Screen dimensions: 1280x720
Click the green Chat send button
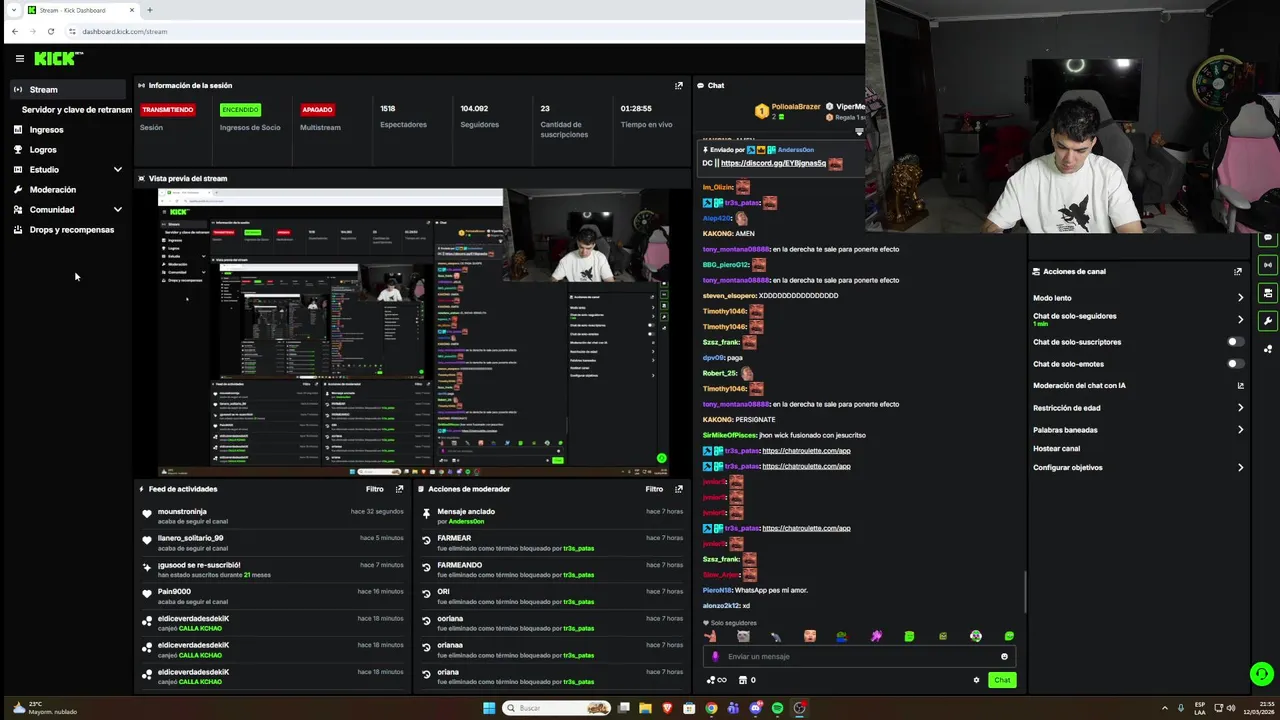(x=1002, y=680)
